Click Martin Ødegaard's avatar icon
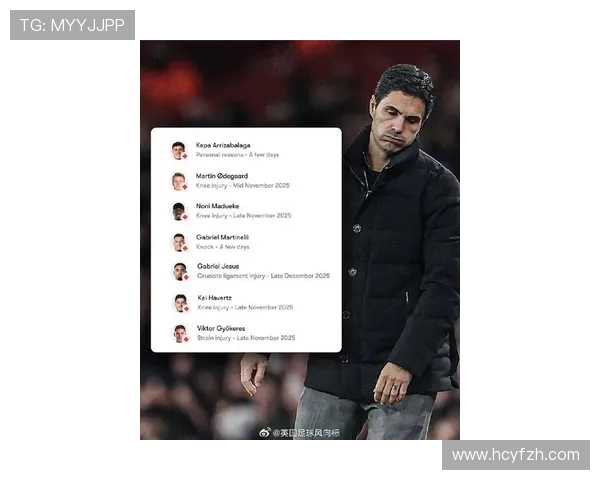The width and height of the screenshot is (600, 480). coord(179,181)
